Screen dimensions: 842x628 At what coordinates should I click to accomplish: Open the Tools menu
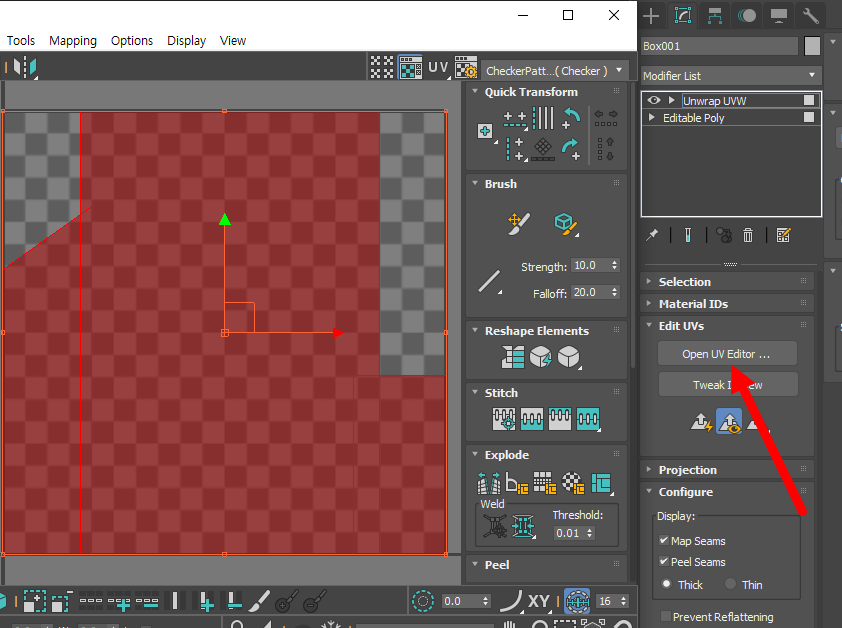(x=20, y=40)
